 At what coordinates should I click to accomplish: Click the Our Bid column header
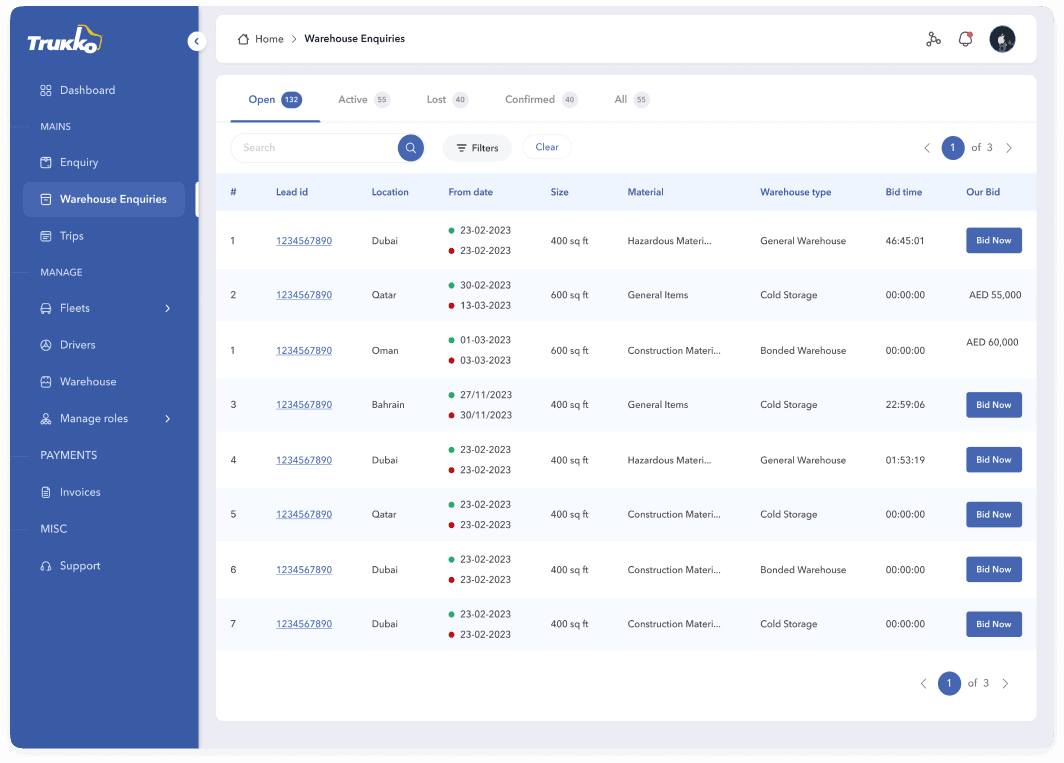coord(983,192)
